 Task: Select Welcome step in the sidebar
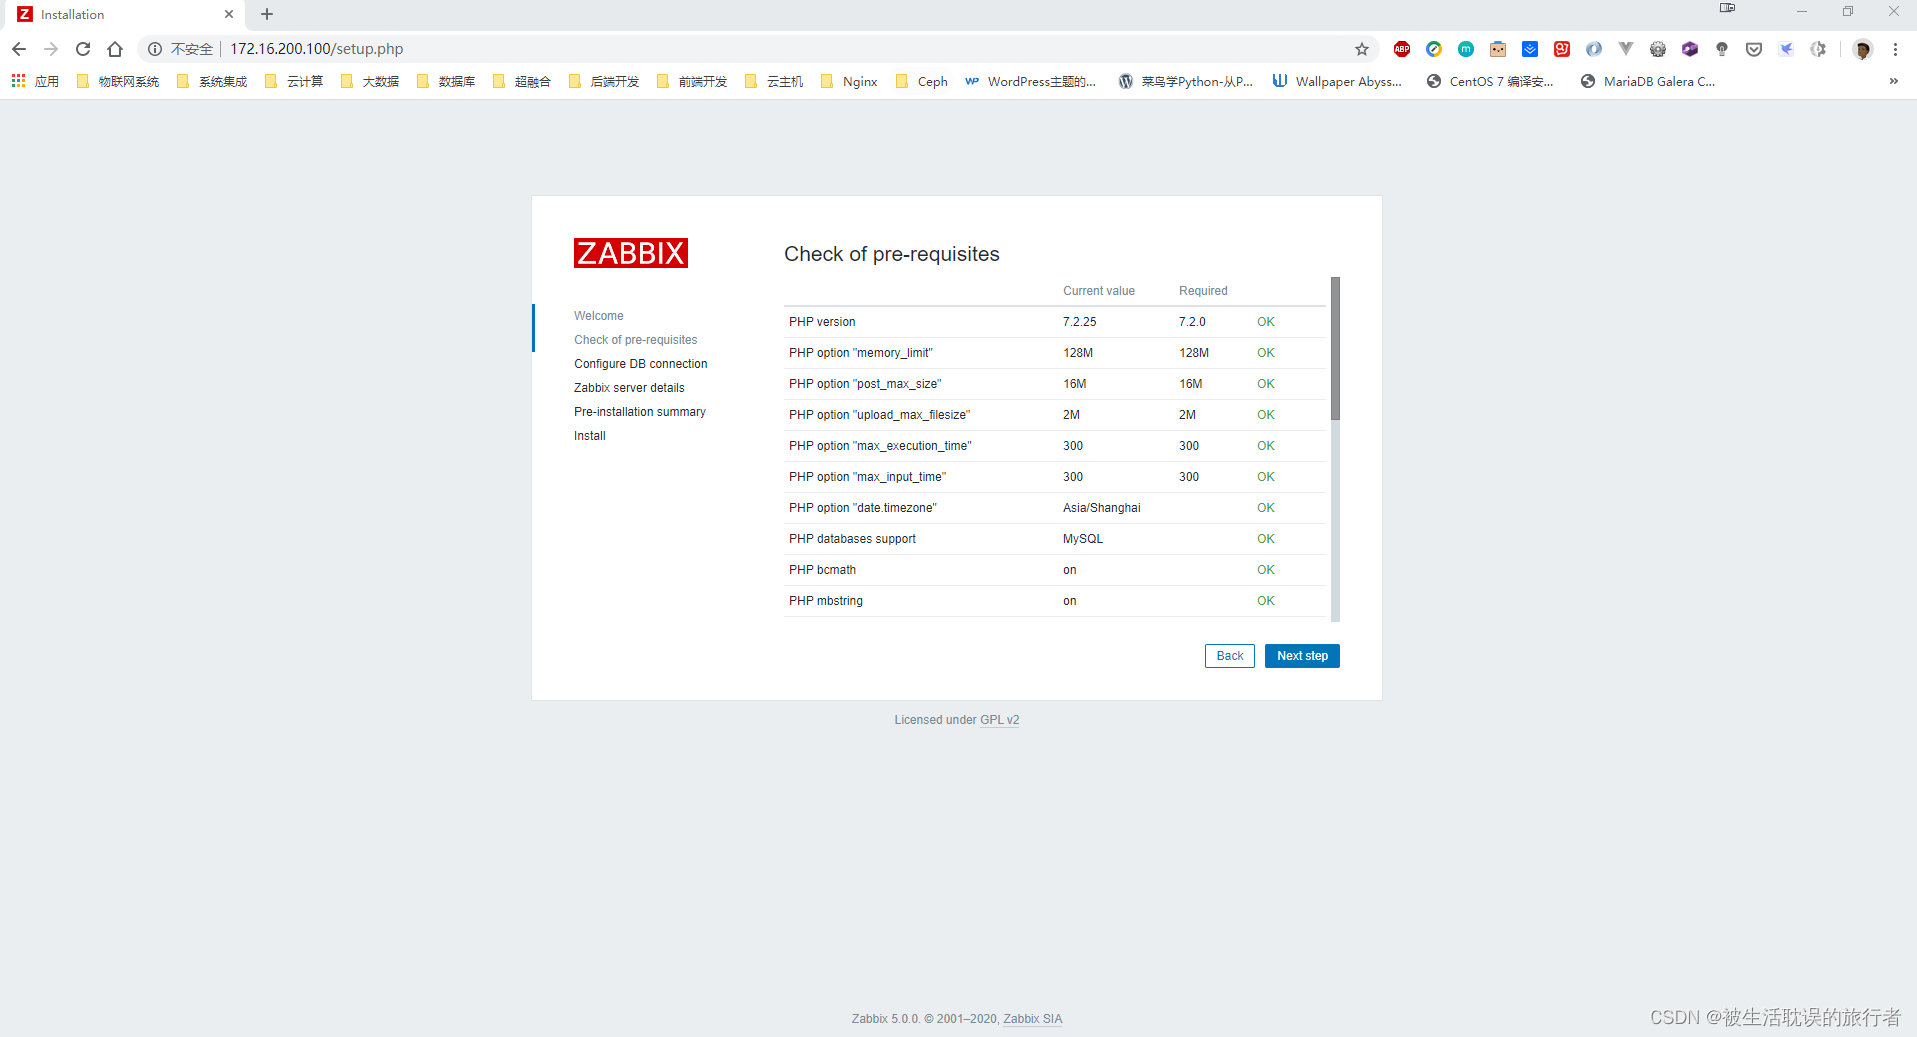(598, 316)
